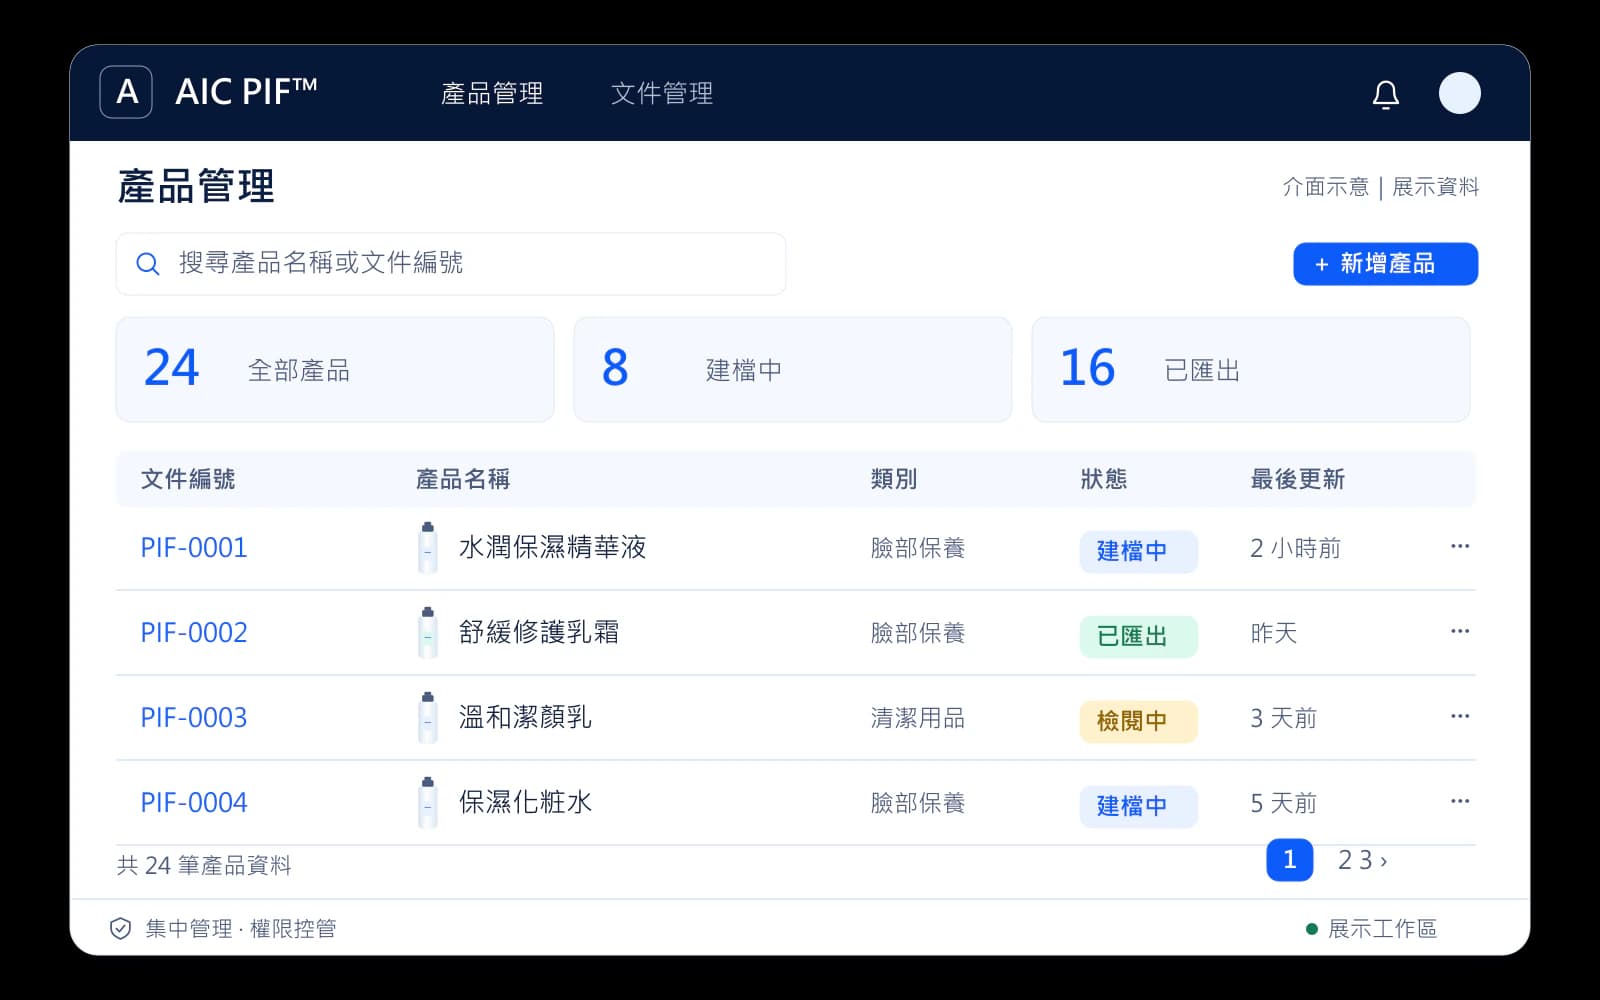Image resolution: width=1600 pixels, height=1000 pixels.
Task: Filter by the 建檔中 8 card
Action: pos(793,369)
